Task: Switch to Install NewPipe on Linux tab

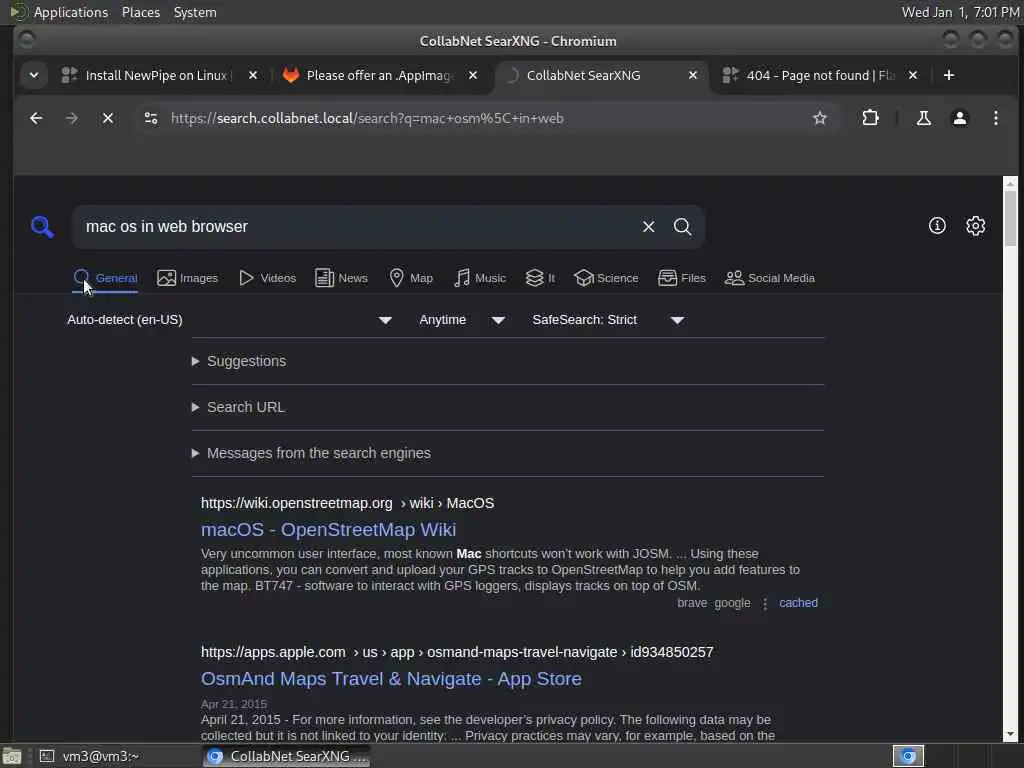Action: pyautogui.click(x=156, y=75)
